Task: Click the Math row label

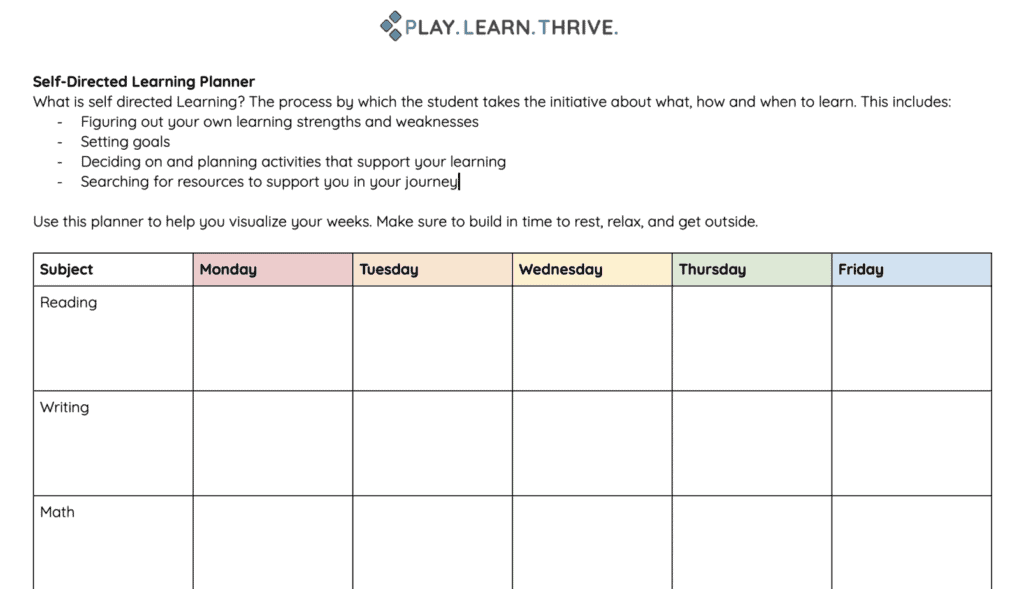Action: click(58, 513)
